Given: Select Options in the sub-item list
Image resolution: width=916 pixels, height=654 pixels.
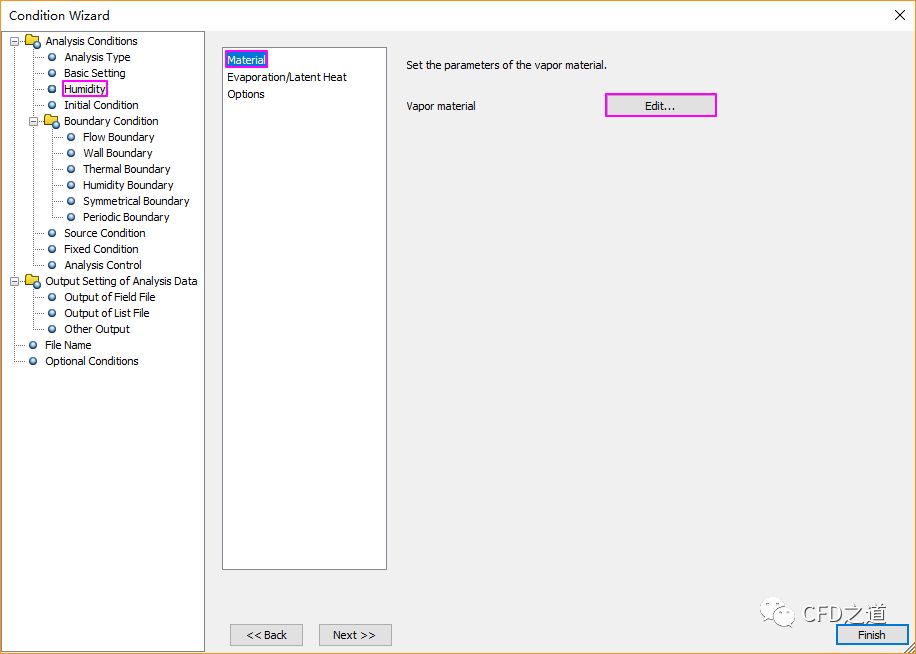Looking at the screenshot, I should [246, 94].
